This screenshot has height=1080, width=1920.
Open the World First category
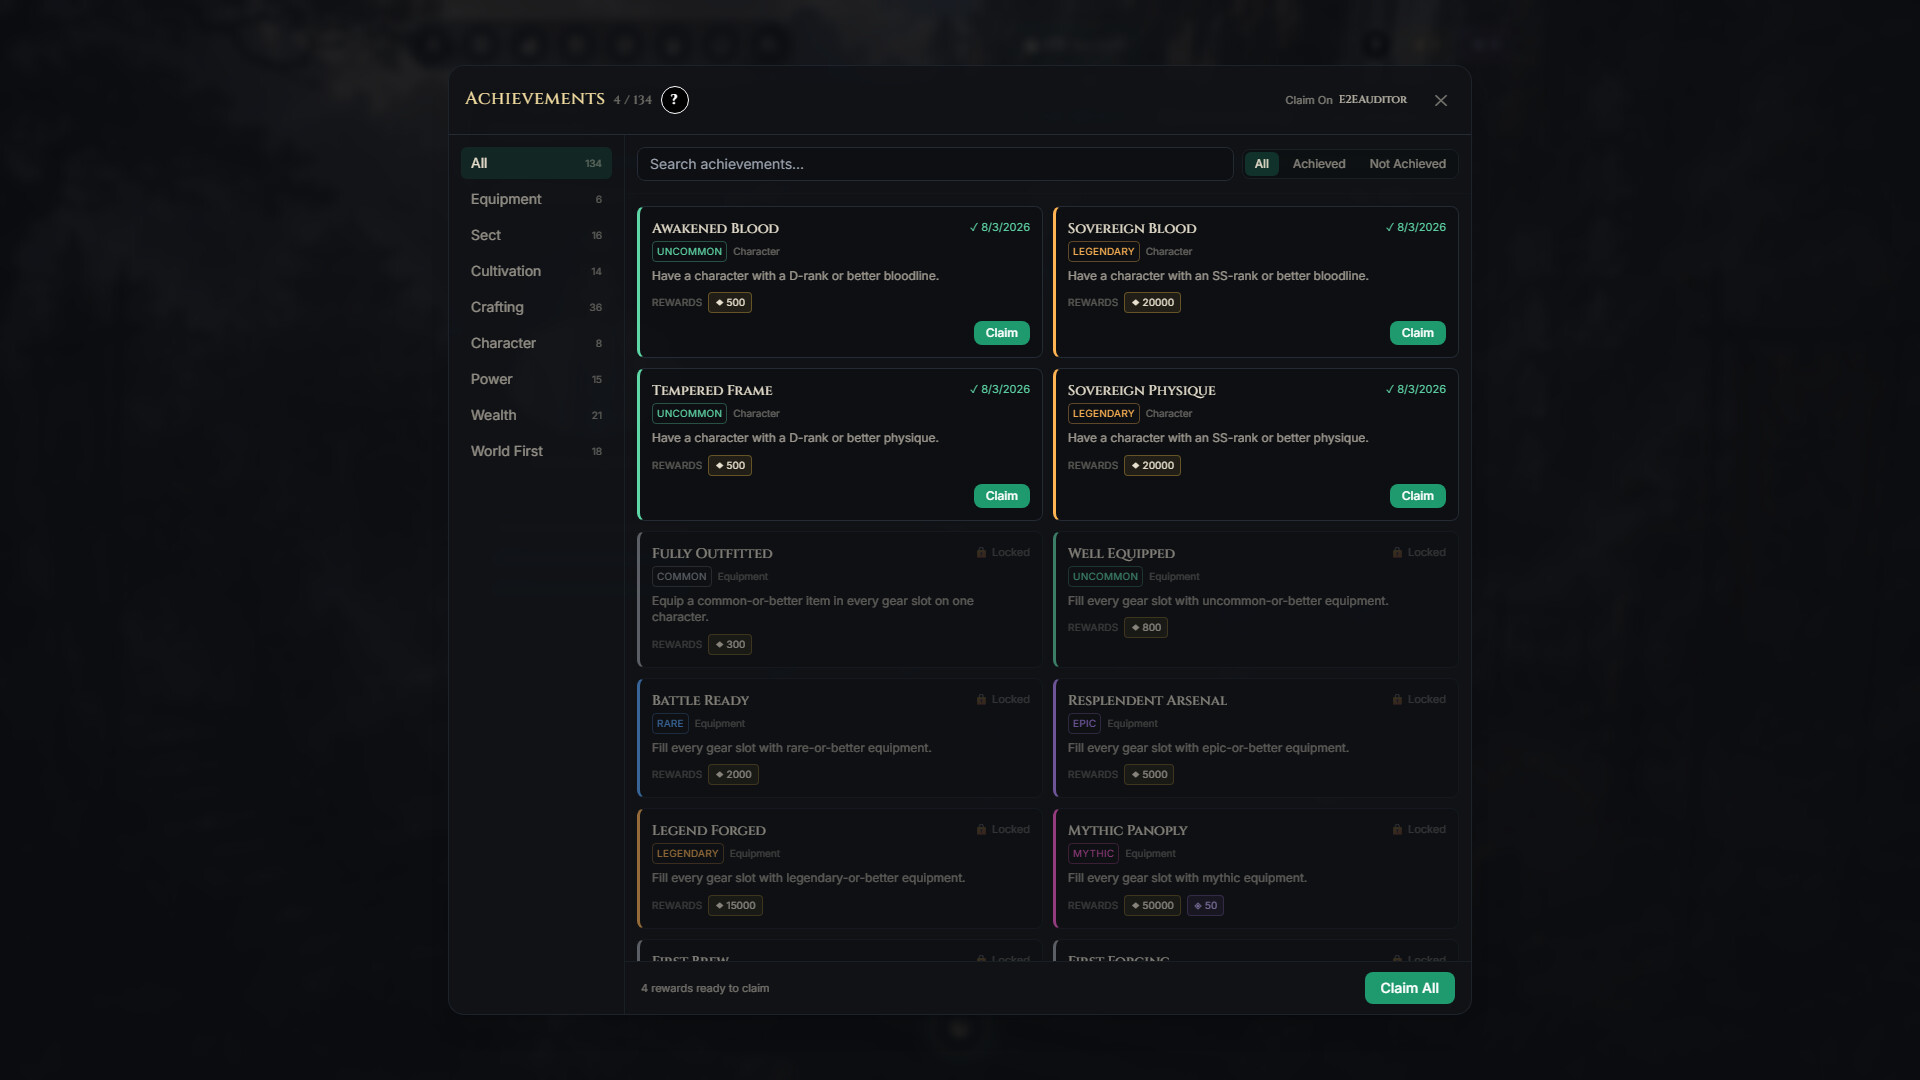(536, 451)
